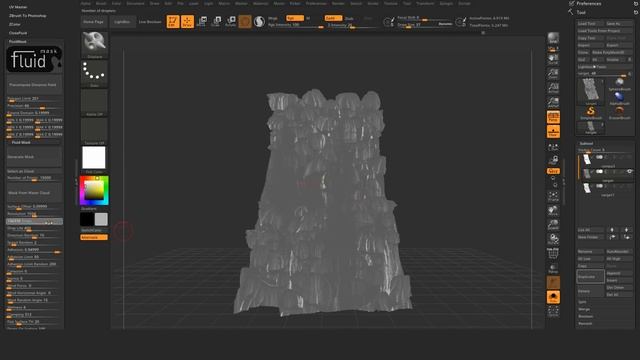Expand the UV Master plugin section
The width and height of the screenshot is (640, 360).
pyautogui.click(x=18, y=7)
